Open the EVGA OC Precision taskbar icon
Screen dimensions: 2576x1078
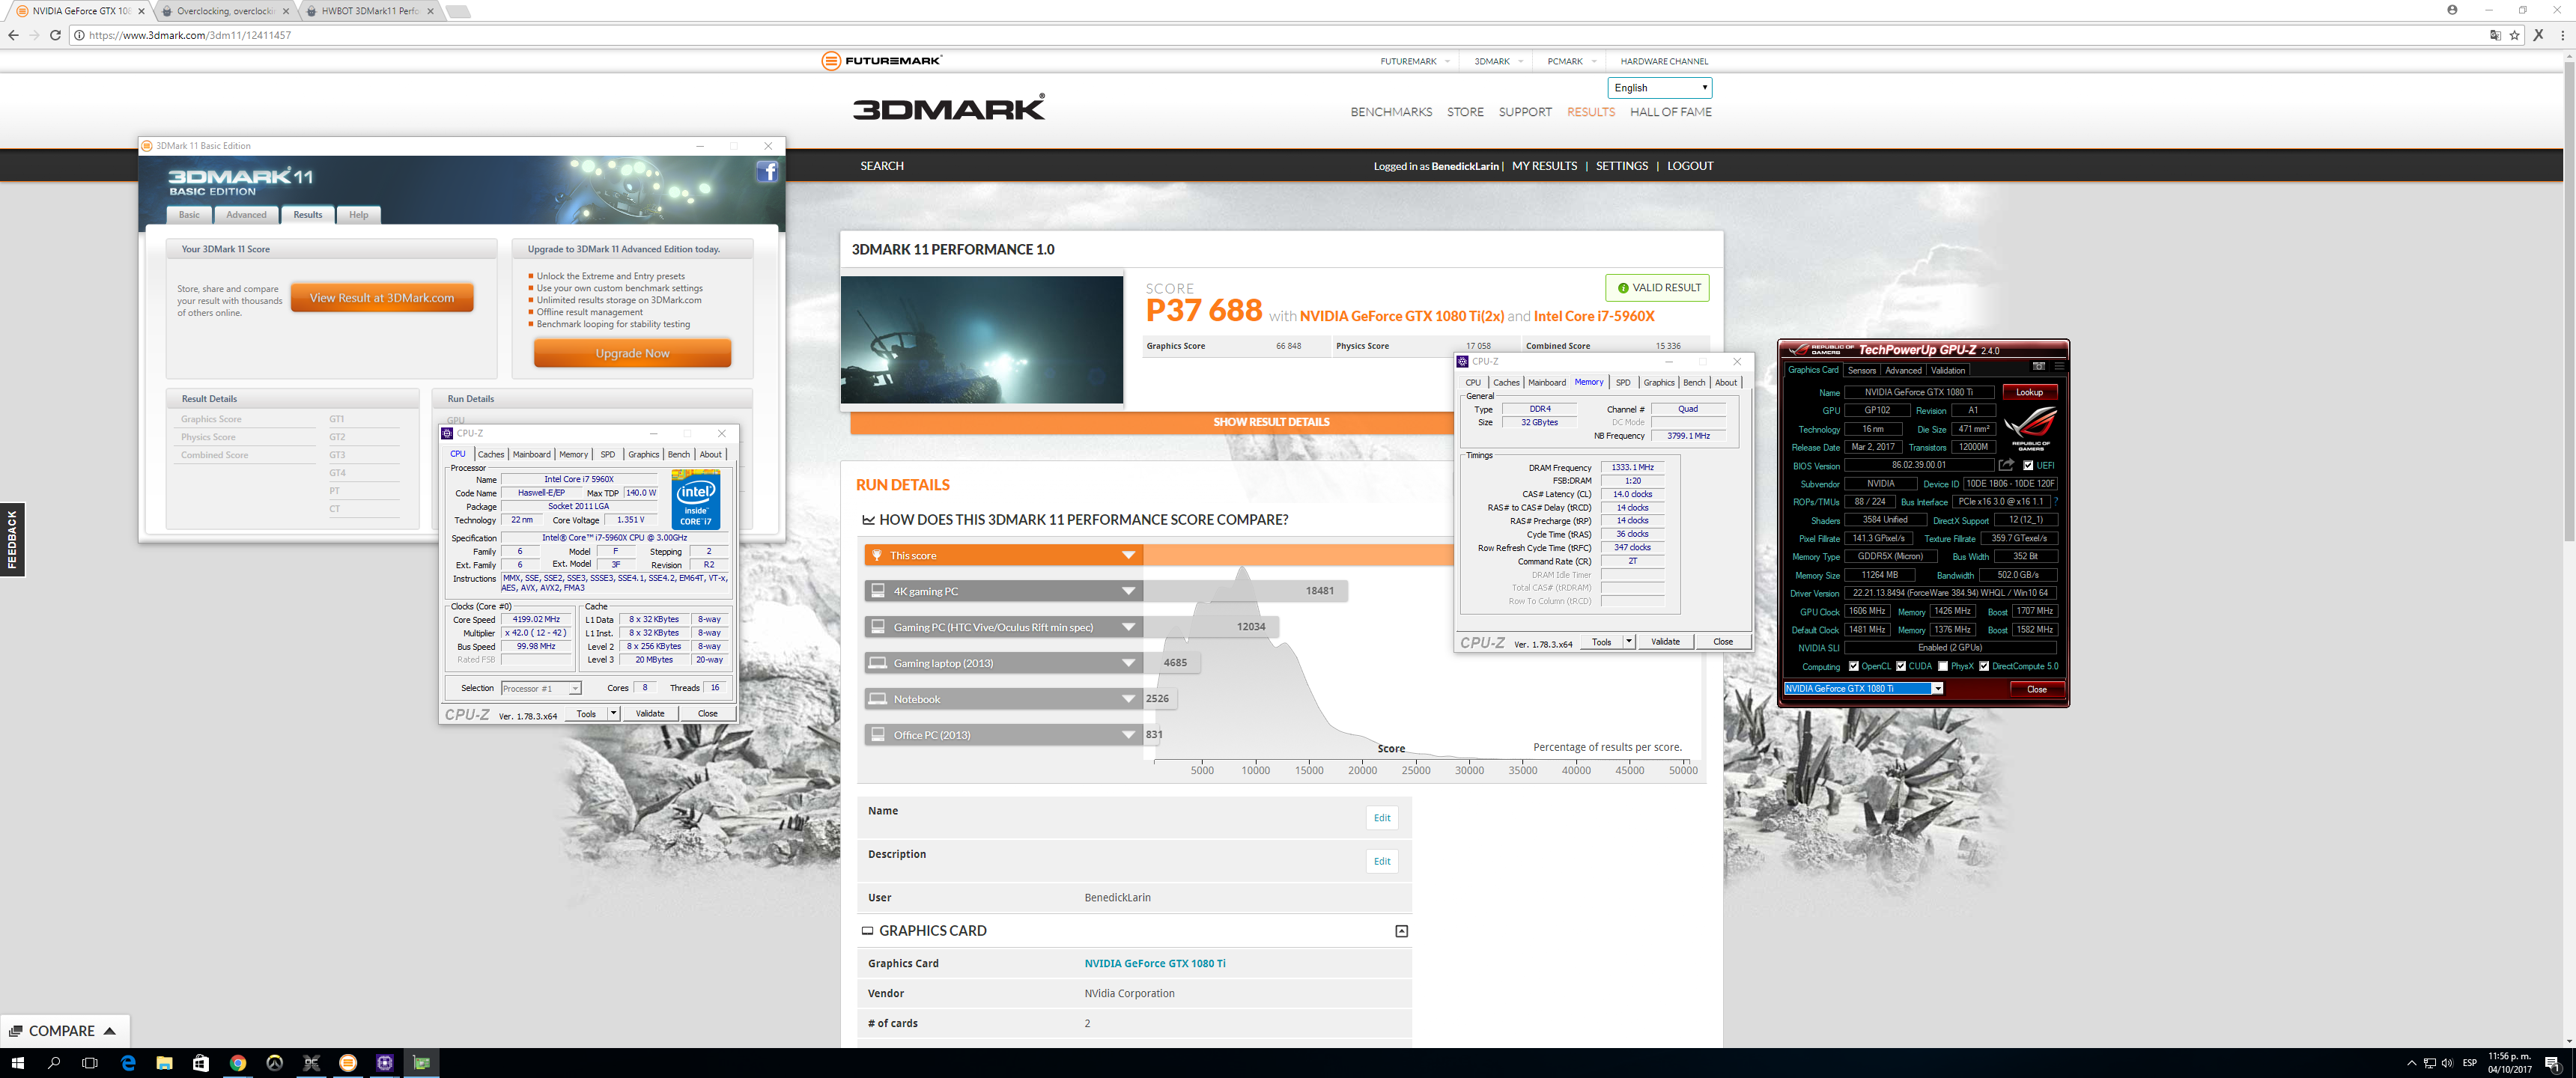[x=311, y=1063]
